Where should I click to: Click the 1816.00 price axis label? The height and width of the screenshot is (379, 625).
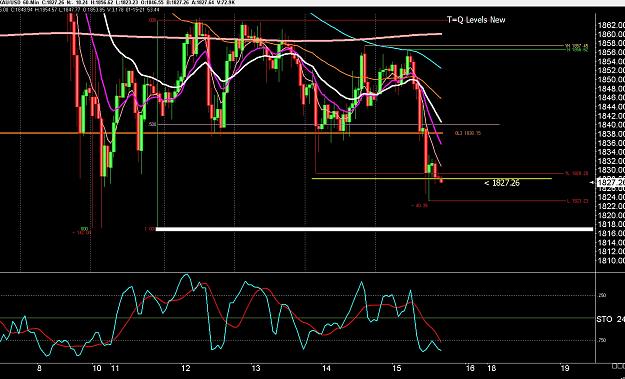tap(611, 233)
